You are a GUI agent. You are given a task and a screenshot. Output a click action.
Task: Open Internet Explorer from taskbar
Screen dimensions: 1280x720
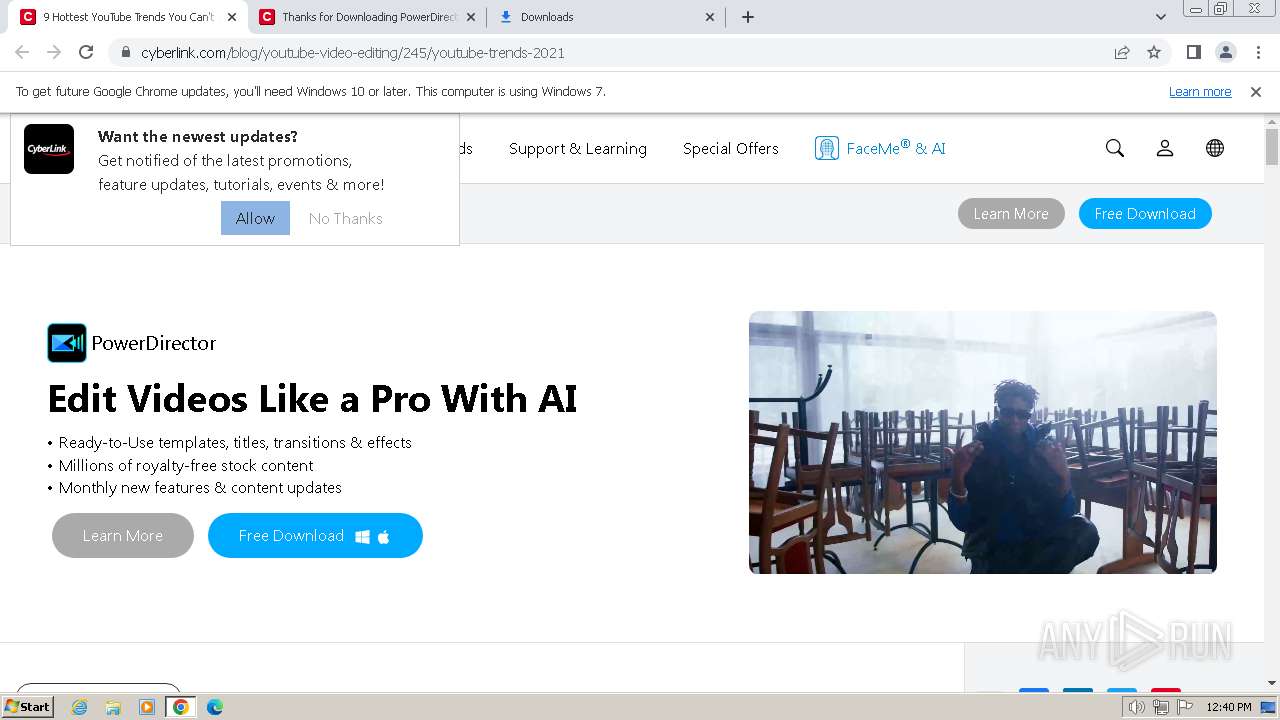point(80,707)
